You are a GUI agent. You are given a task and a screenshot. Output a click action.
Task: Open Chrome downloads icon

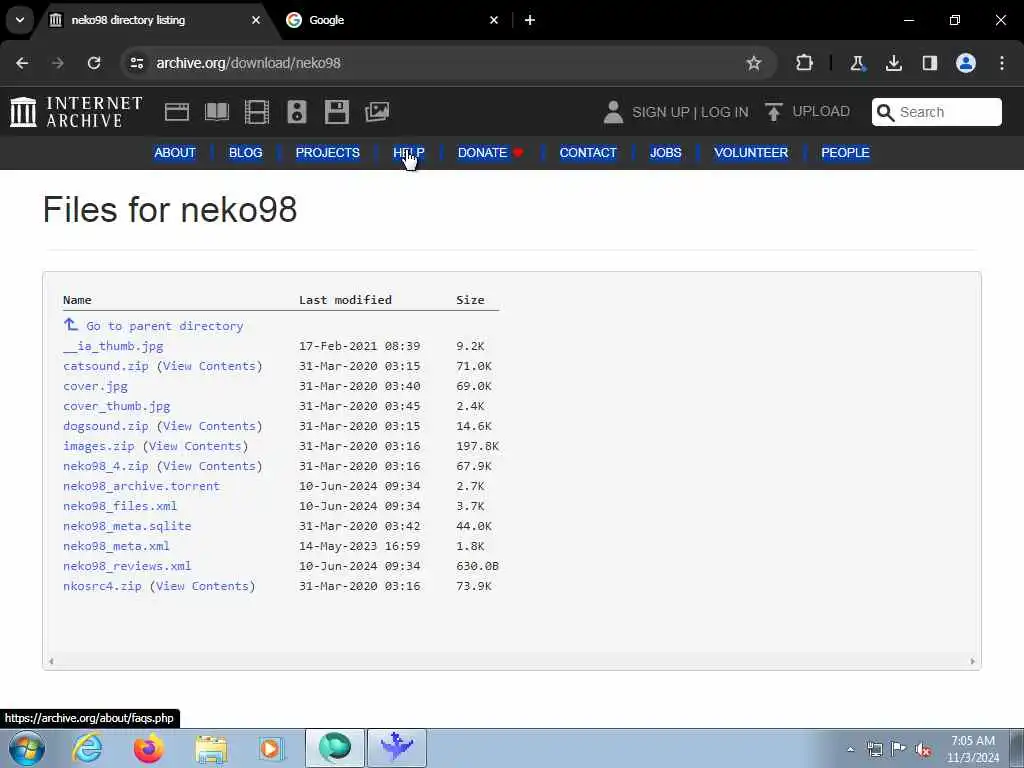[x=893, y=63]
